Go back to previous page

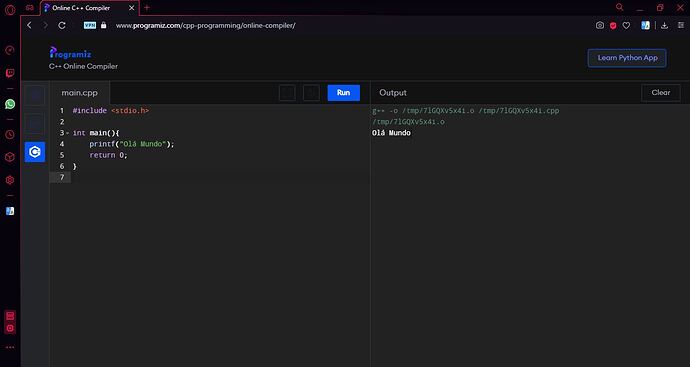[x=29, y=26]
